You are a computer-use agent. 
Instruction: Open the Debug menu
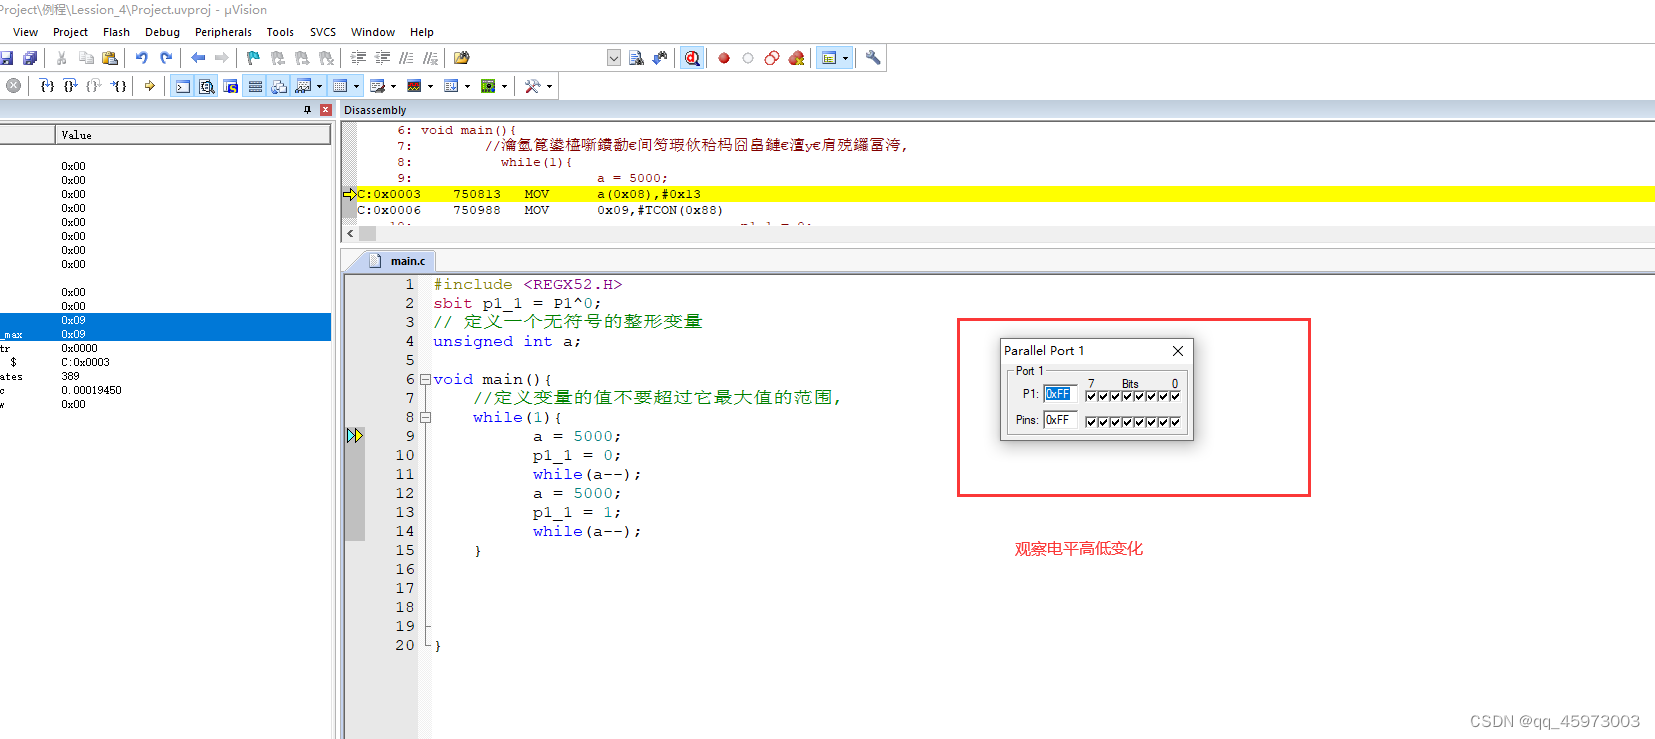pos(162,32)
